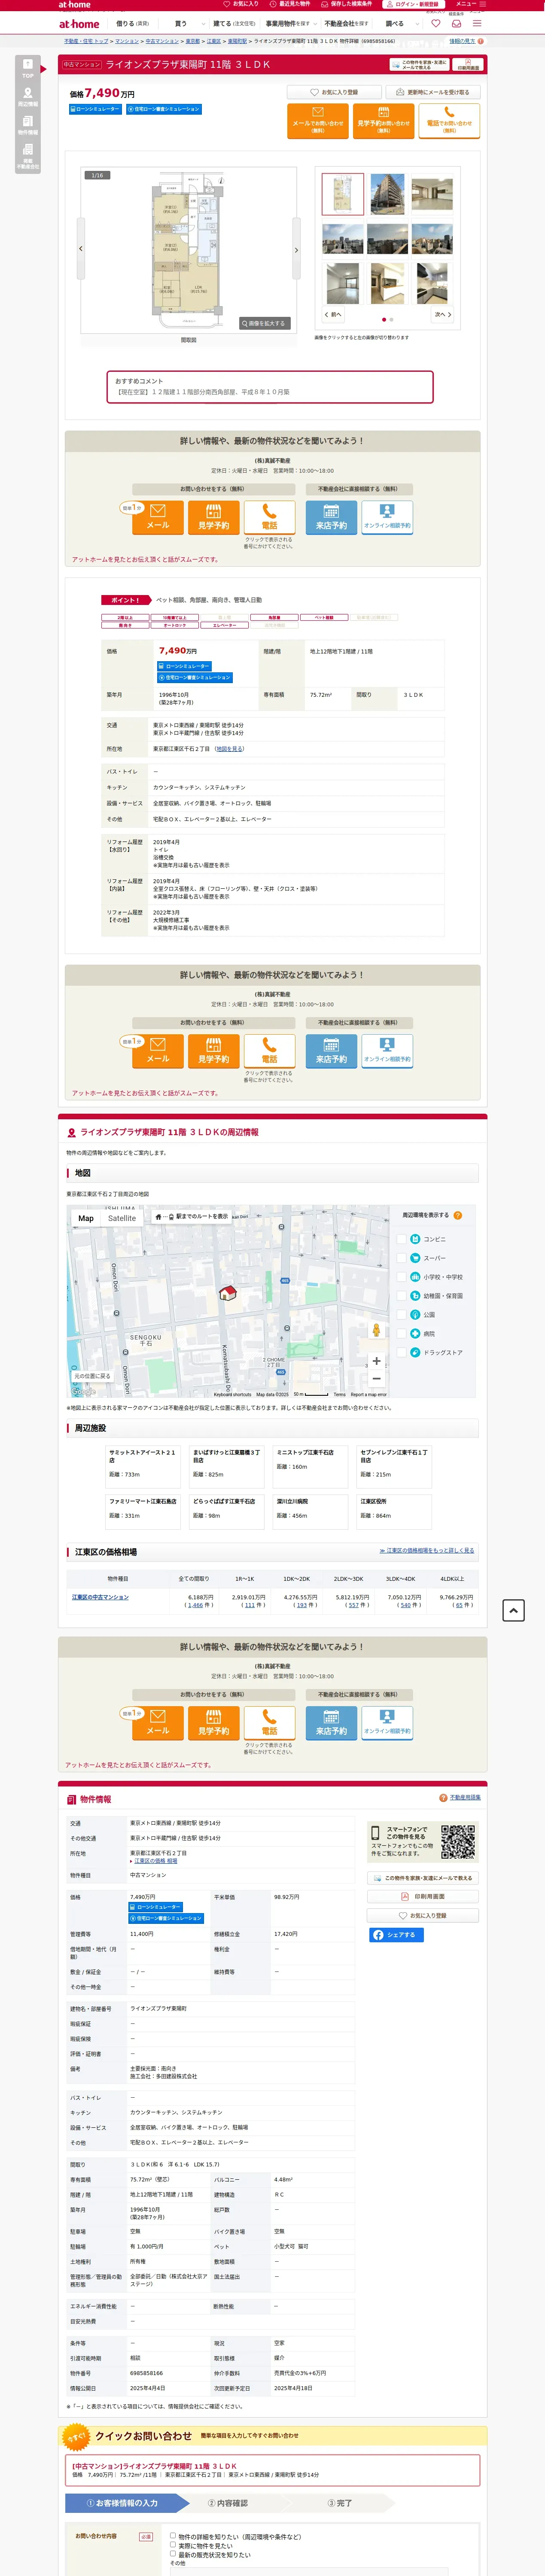
Task: Click 更新時にメールを受け取る button
Action: coord(433,92)
